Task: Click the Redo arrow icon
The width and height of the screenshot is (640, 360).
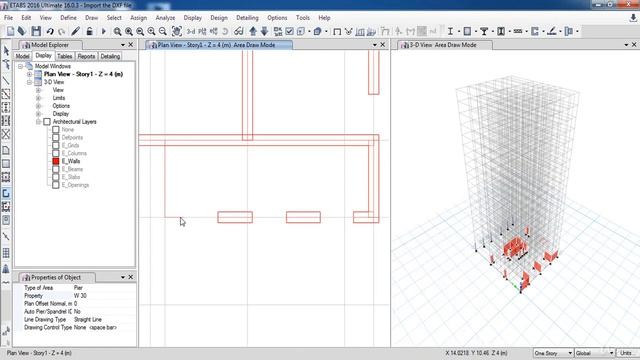Action: pos(62,31)
